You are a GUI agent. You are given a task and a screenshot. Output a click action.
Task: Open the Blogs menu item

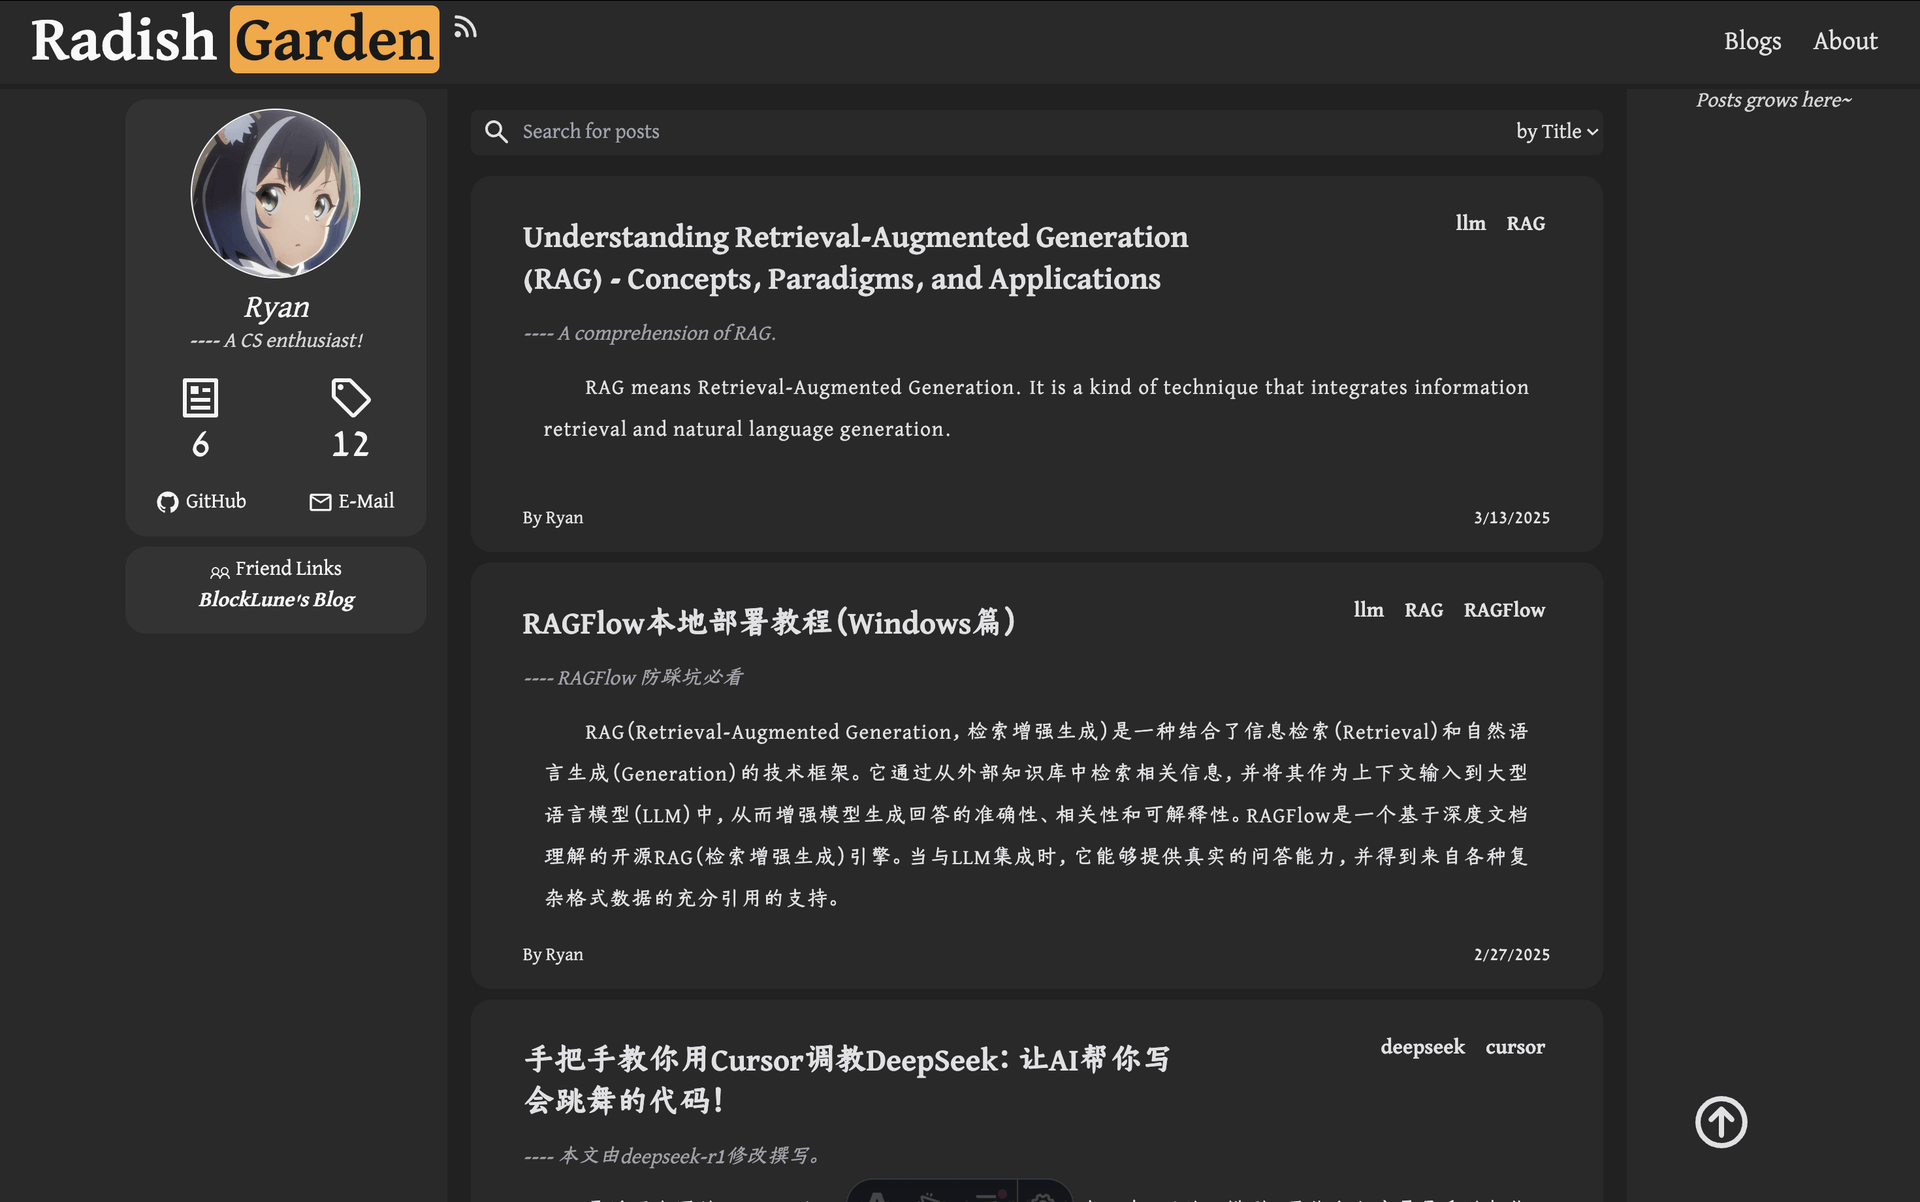click(x=1752, y=41)
